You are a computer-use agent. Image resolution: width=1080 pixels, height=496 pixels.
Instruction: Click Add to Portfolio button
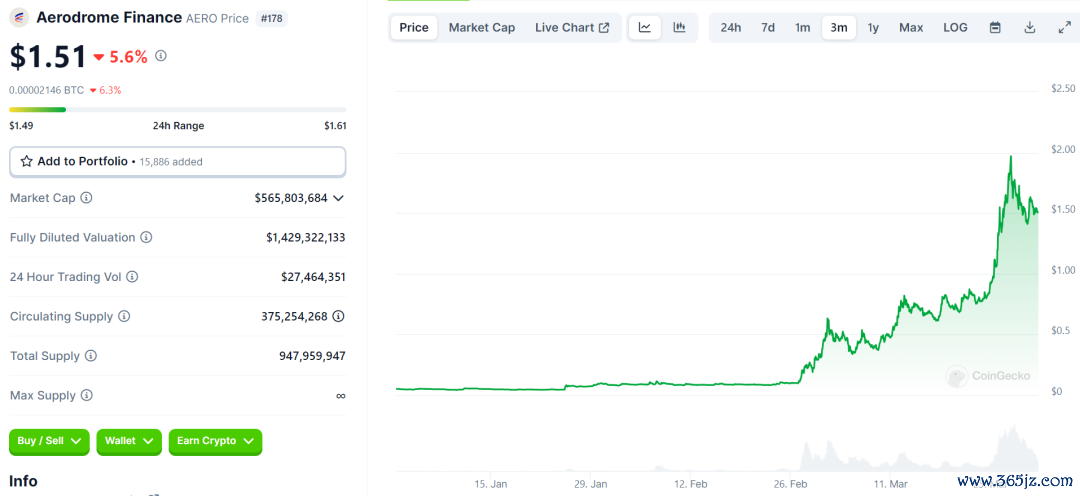pos(177,161)
